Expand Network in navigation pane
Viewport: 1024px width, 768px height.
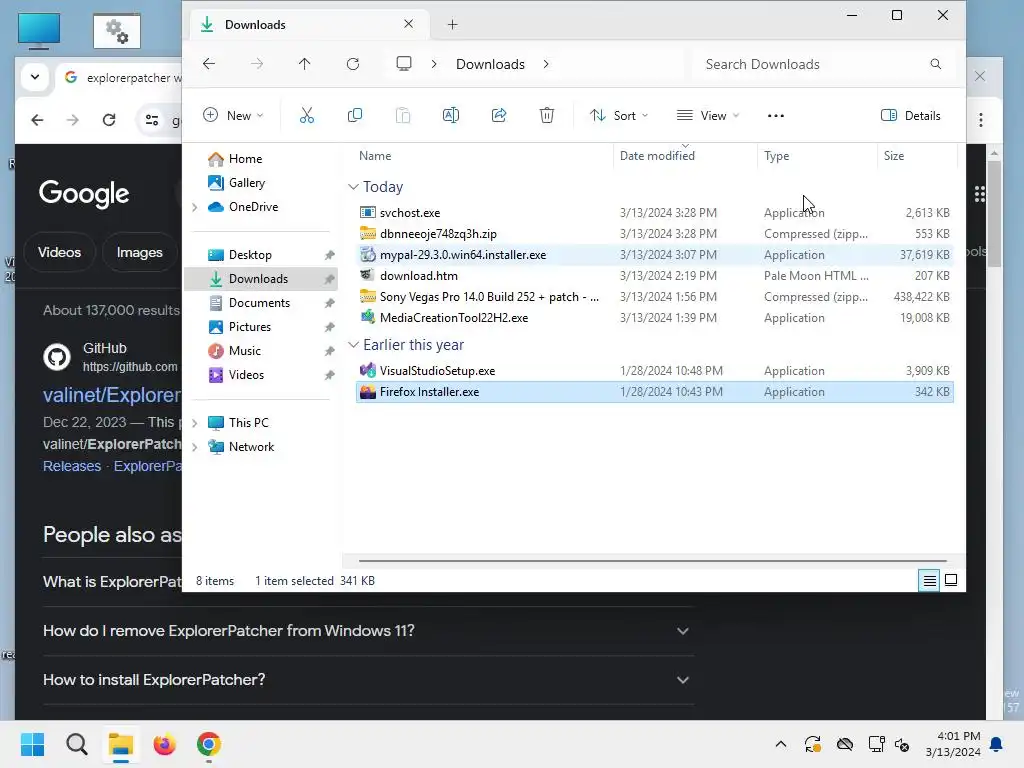[195, 447]
